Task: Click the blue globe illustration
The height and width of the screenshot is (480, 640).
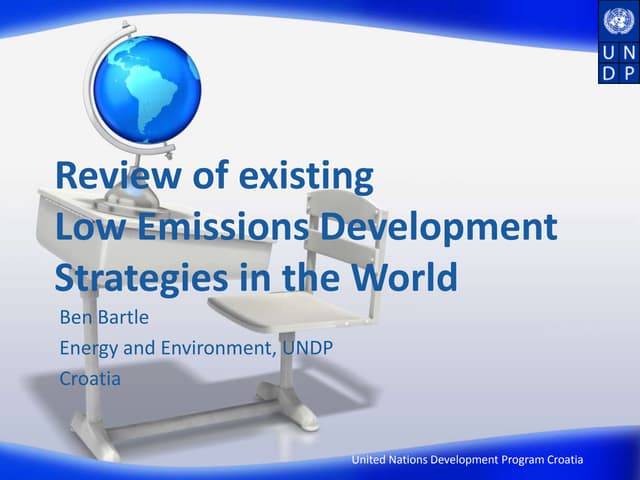Action: click(147, 89)
